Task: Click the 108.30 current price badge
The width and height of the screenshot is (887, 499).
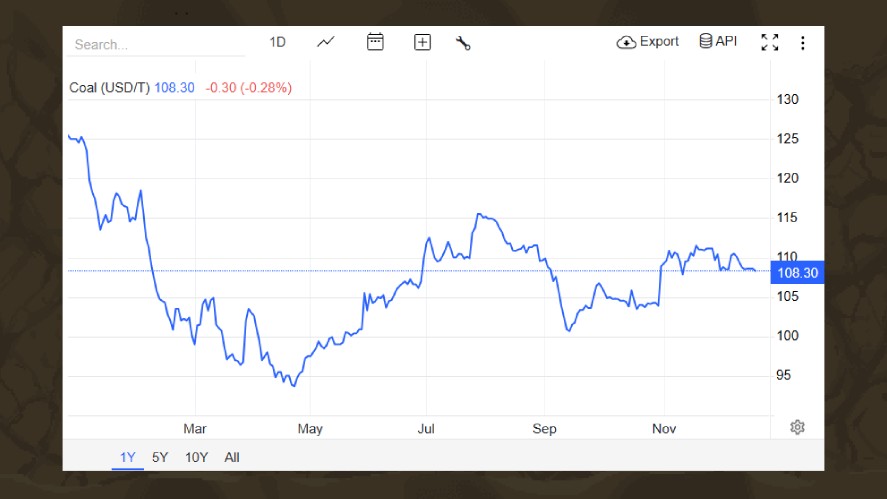Action: (x=797, y=273)
